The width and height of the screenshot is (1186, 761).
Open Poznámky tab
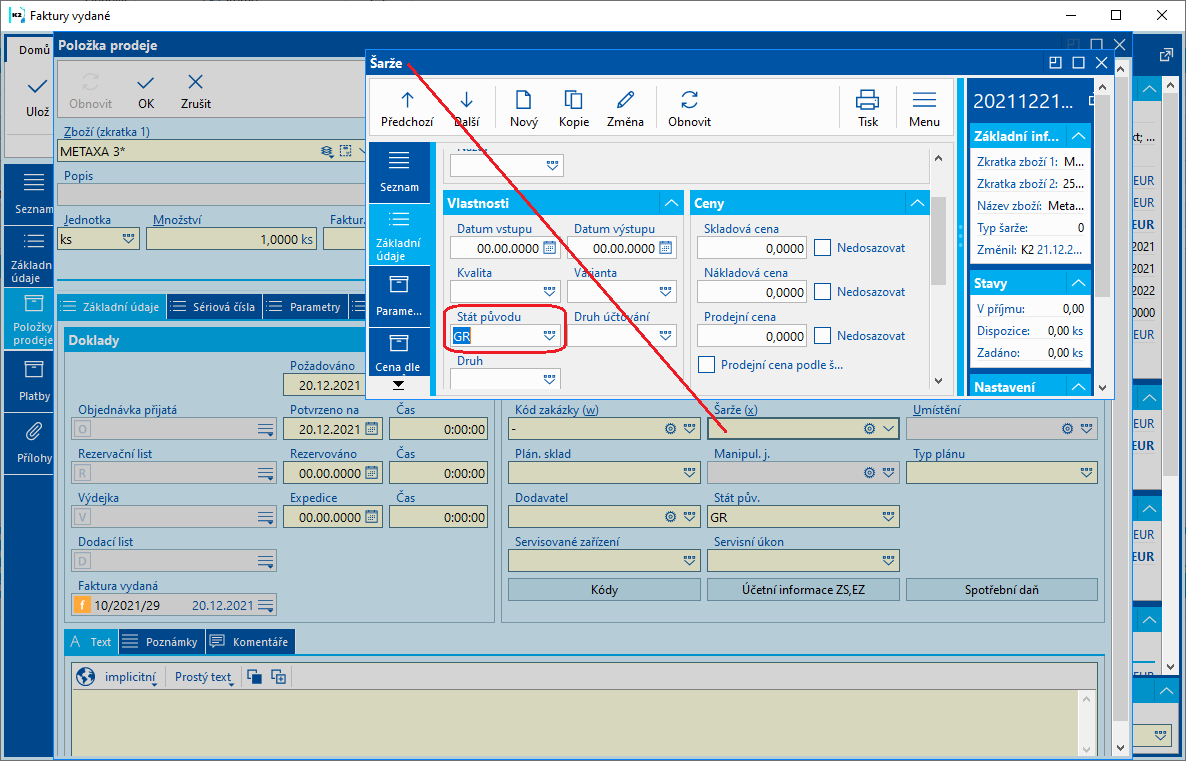click(x=160, y=641)
